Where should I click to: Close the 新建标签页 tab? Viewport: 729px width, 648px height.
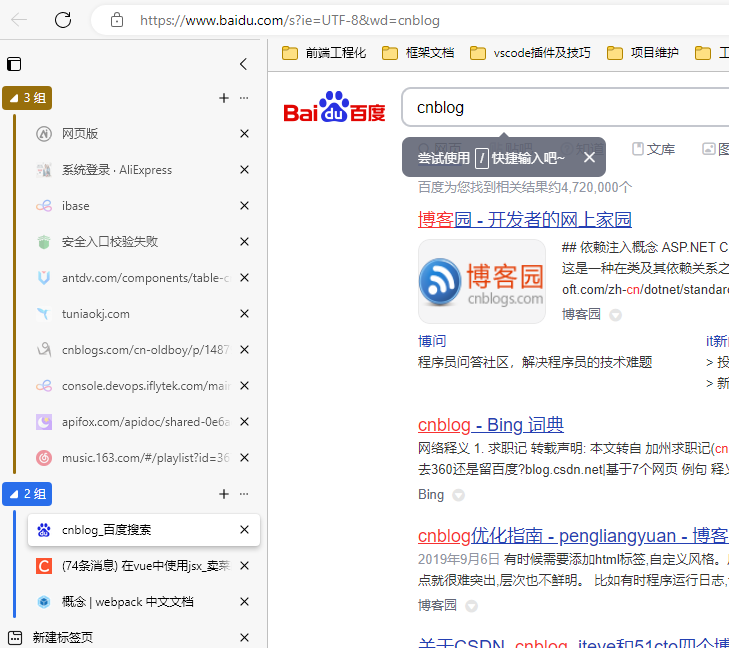(x=244, y=637)
